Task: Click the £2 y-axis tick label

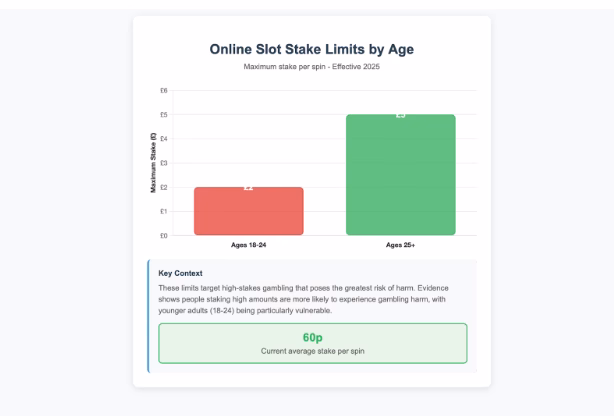Action: [x=164, y=187]
